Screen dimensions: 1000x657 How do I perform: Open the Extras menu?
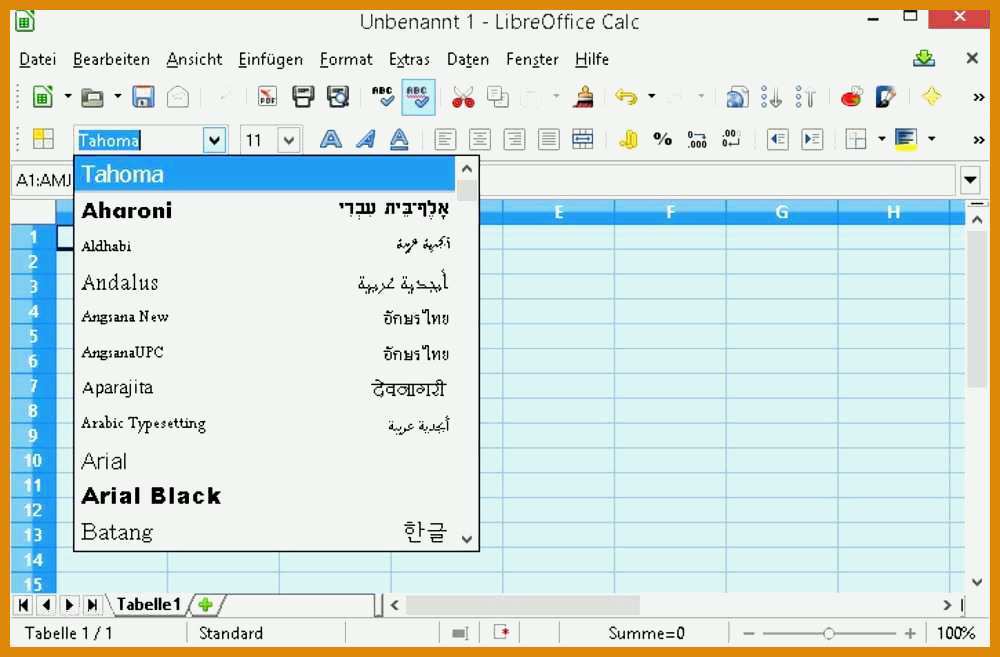click(409, 59)
